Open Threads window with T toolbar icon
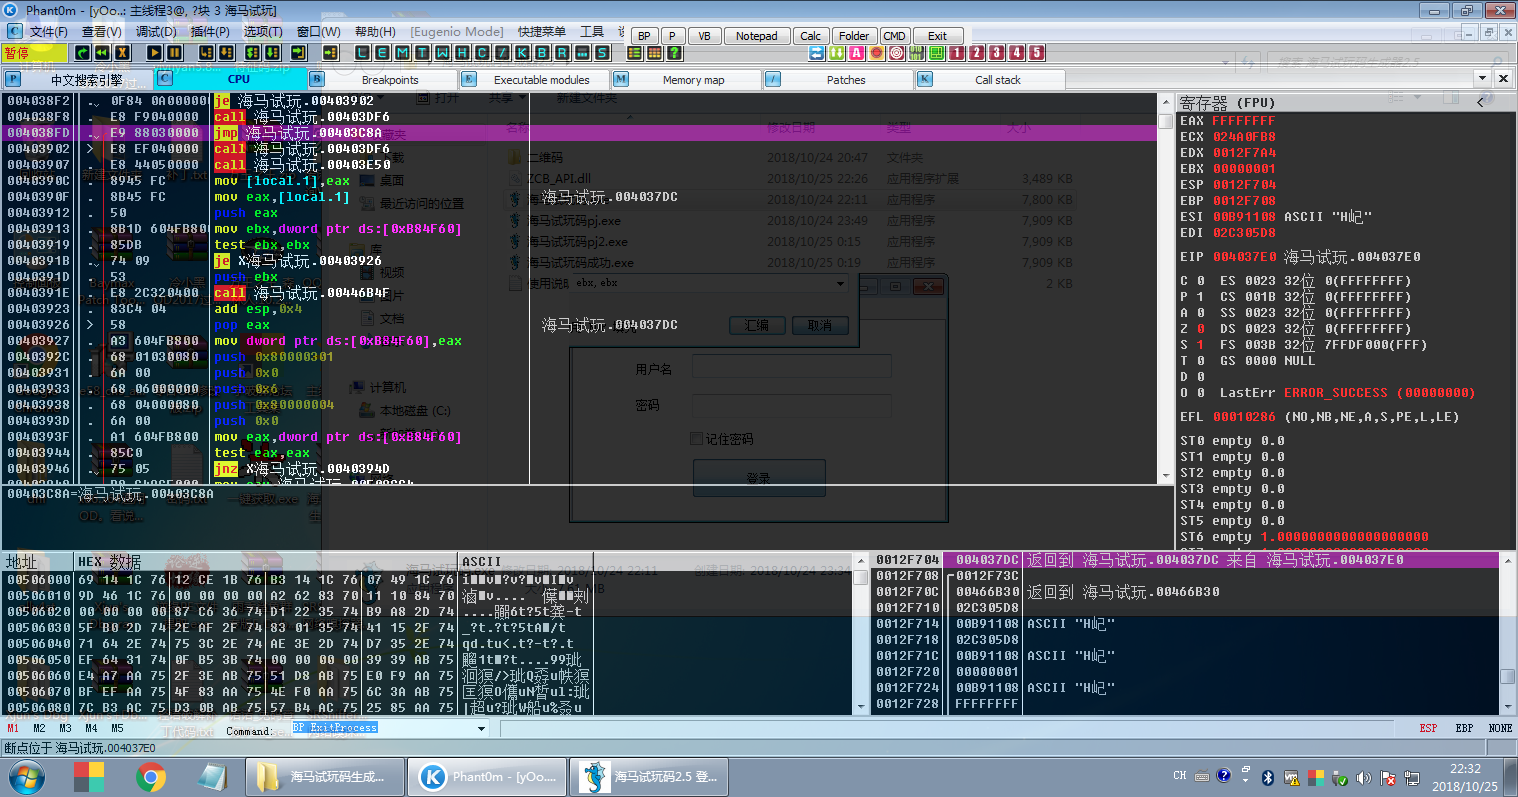 click(422, 52)
